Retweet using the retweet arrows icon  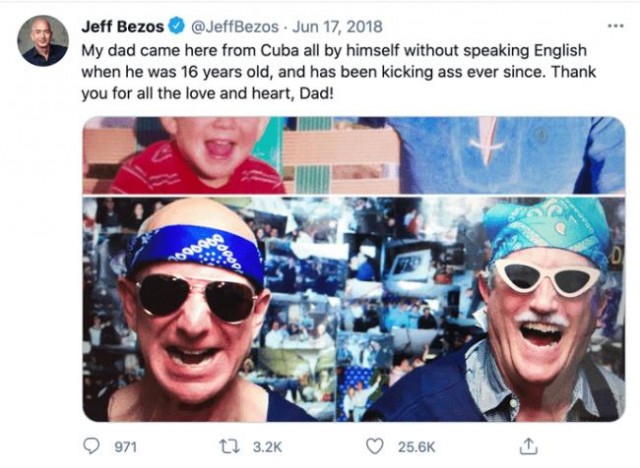(227, 446)
